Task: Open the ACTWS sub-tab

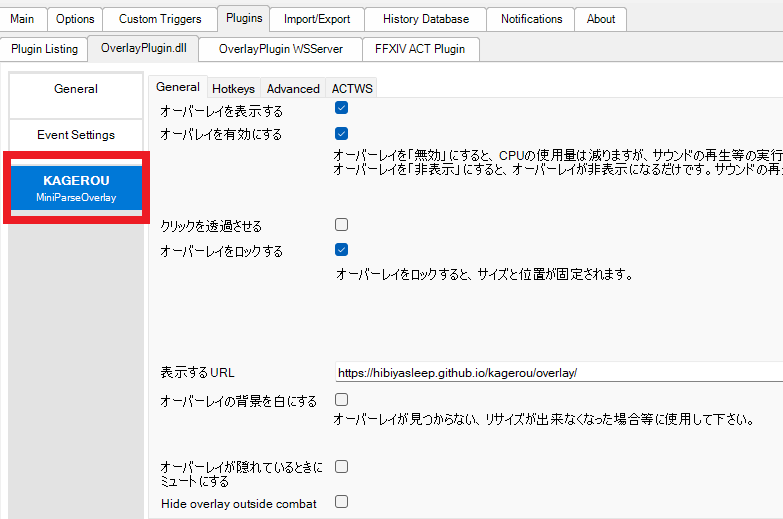Action: (352, 89)
